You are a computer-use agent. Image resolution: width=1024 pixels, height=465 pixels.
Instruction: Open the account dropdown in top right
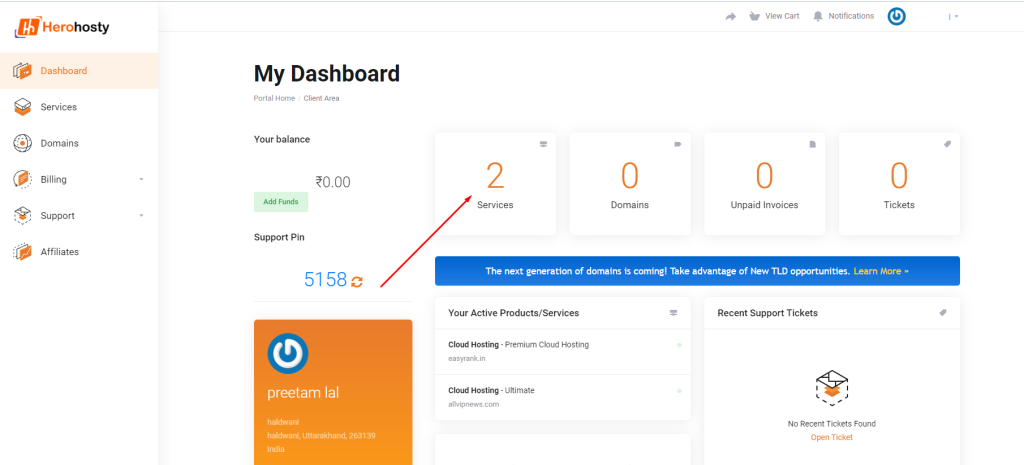(954, 17)
